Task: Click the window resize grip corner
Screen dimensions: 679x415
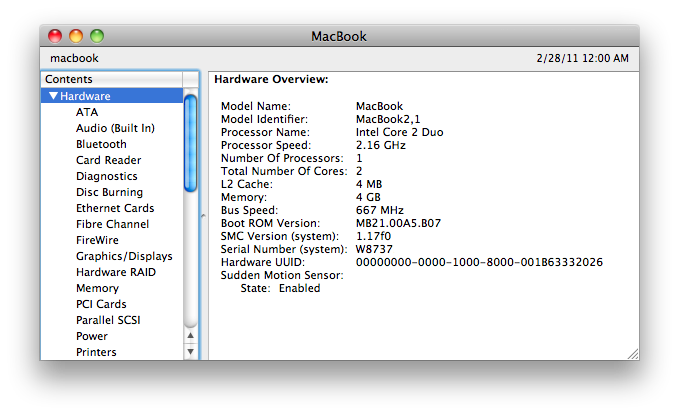Action: coord(633,354)
